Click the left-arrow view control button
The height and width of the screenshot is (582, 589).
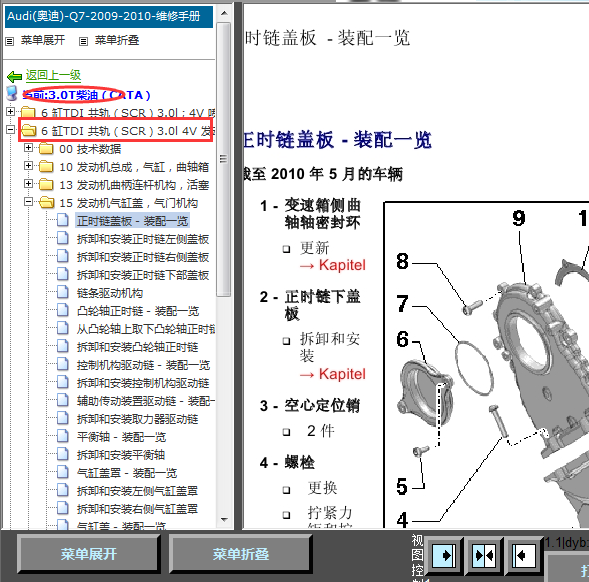(523, 555)
